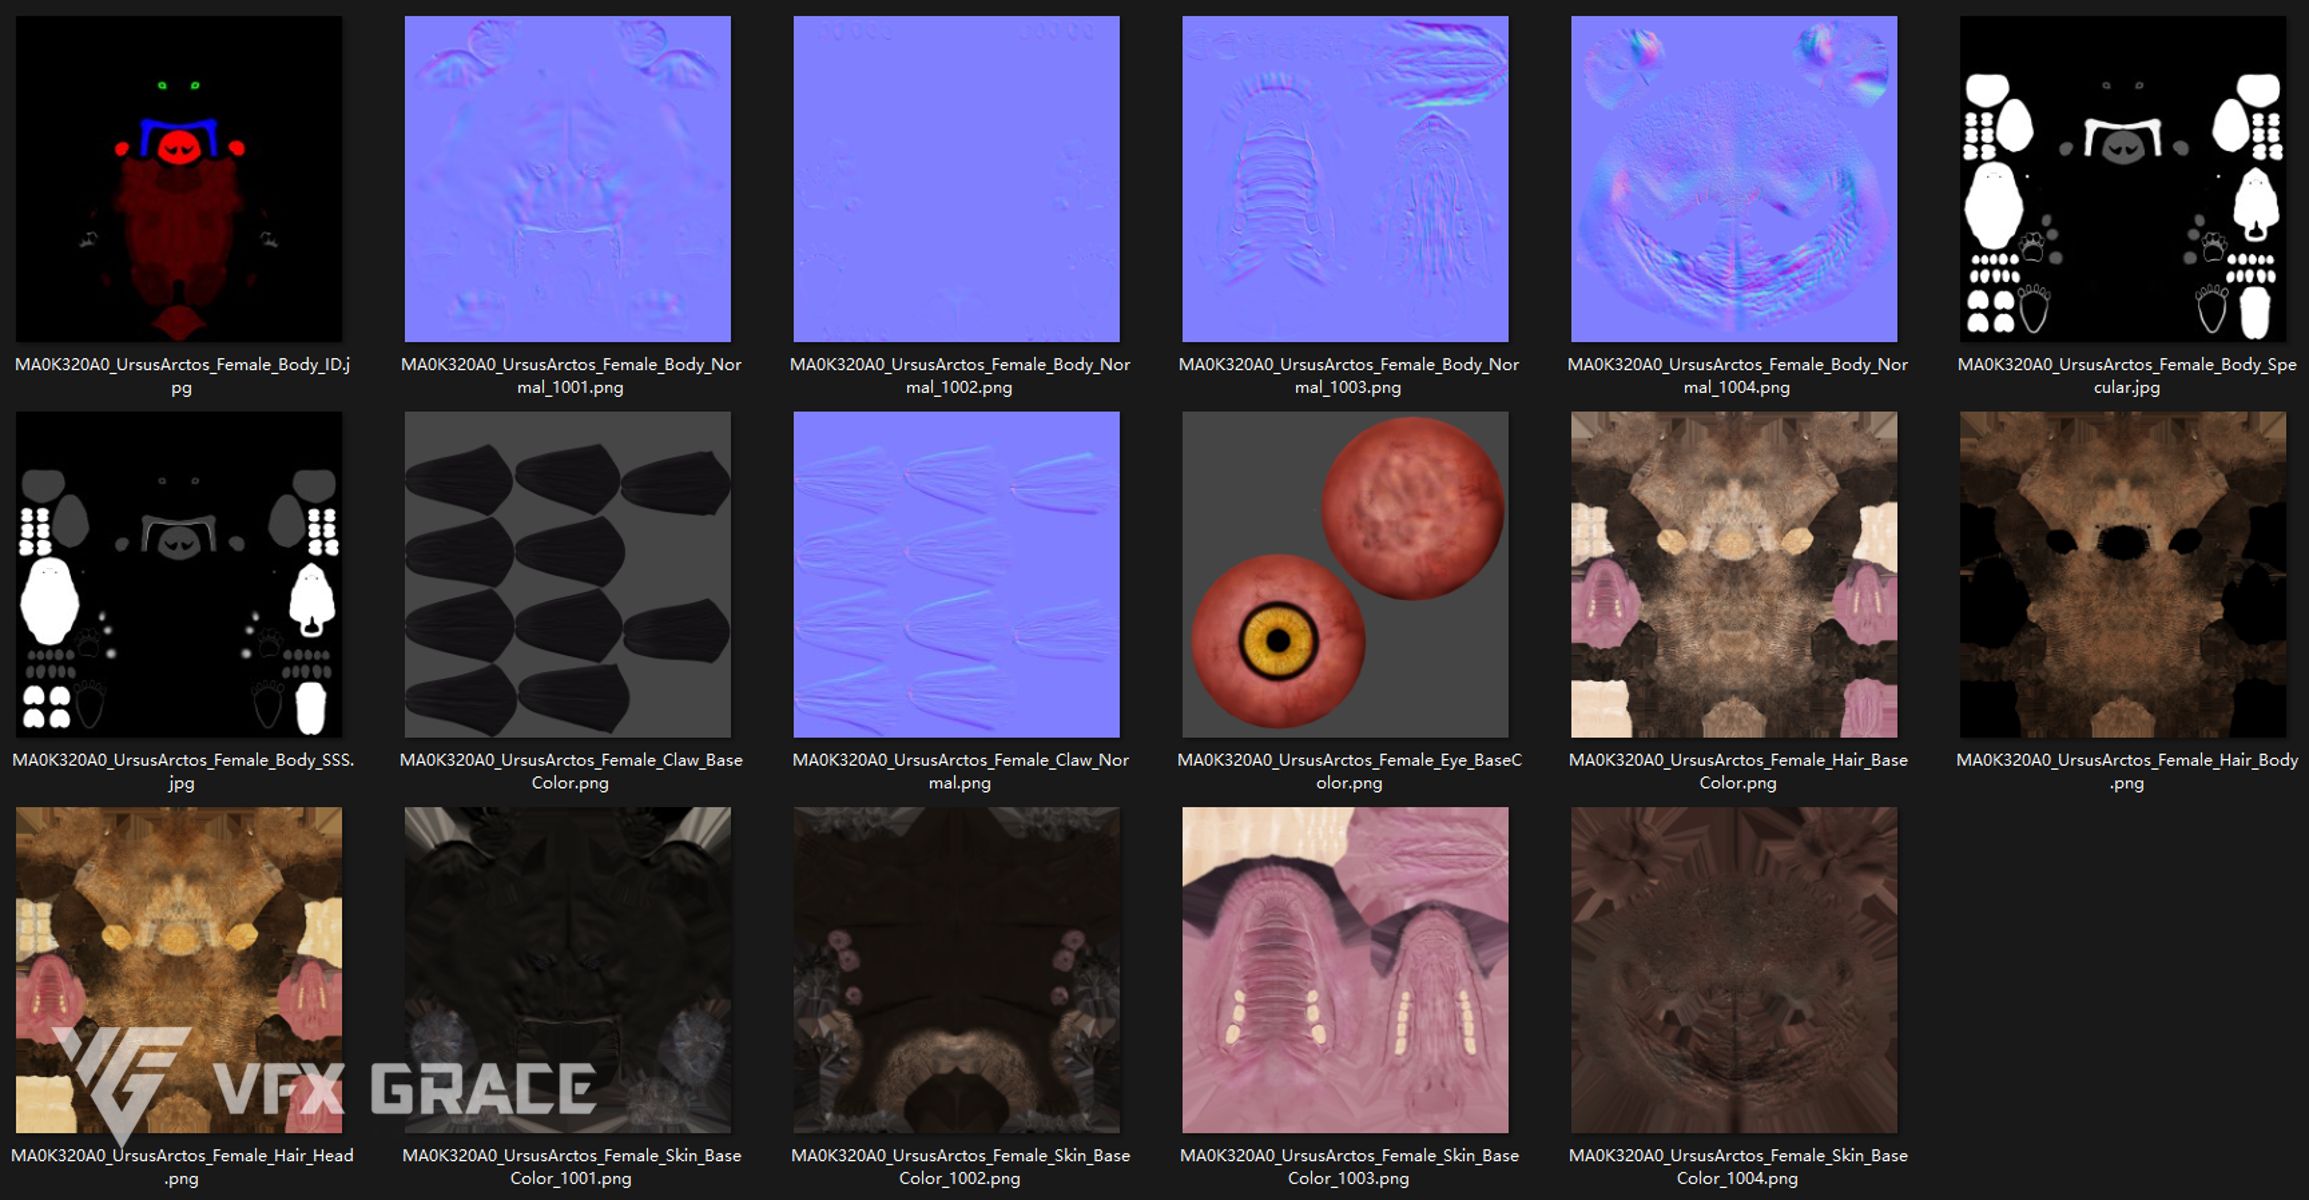The width and height of the screenshot is (2309, 1200).
Task: Select the Hair_Head.png thumbnail
Action: (x=179, y=970)
